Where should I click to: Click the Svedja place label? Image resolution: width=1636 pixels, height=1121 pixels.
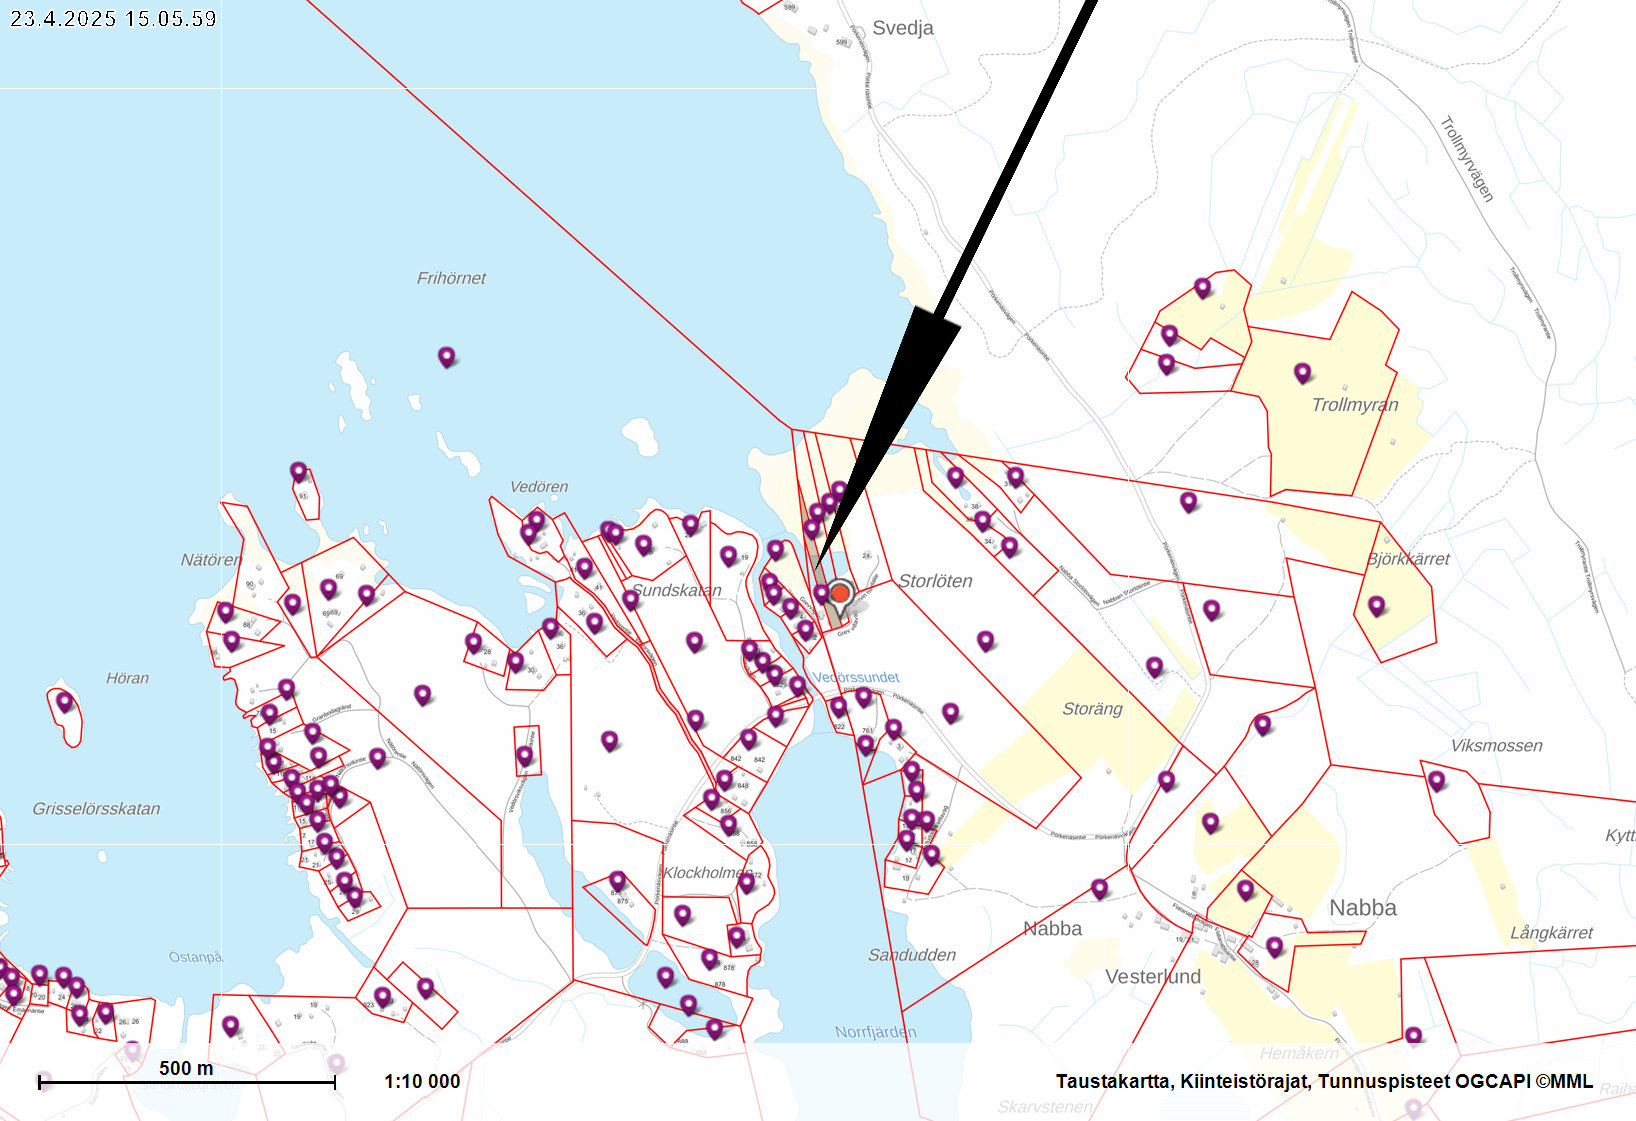coord(902,28)
